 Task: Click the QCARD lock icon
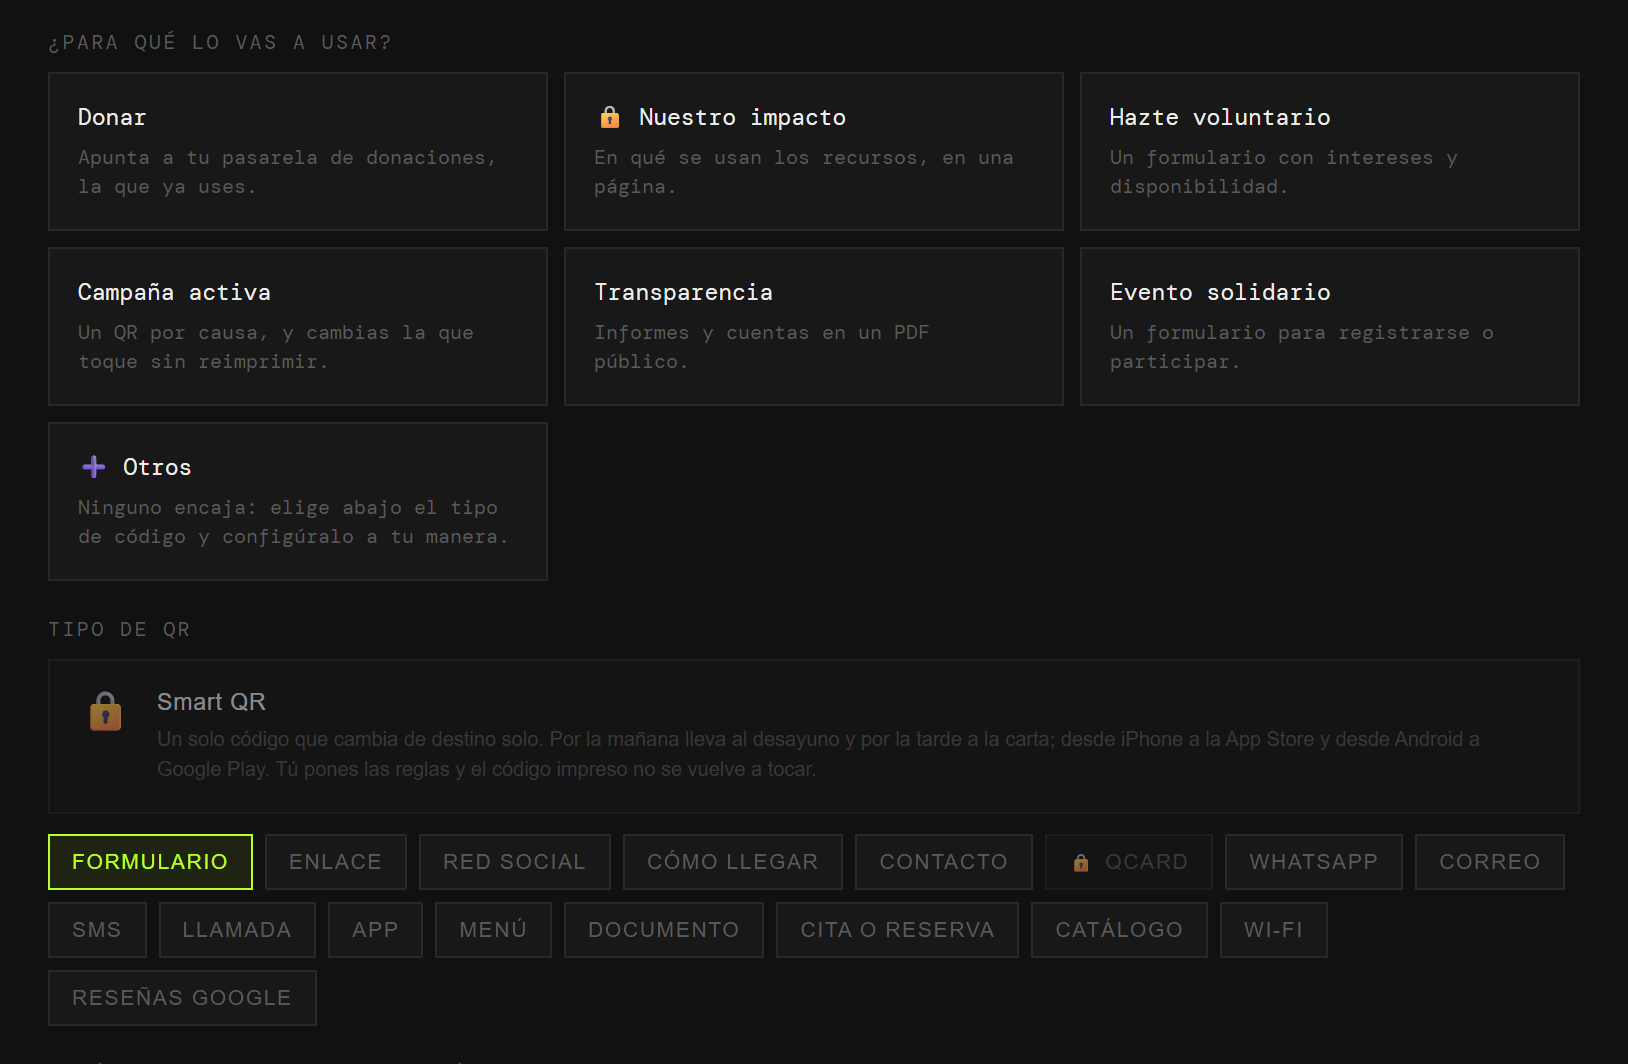[x=1081, y=862]
